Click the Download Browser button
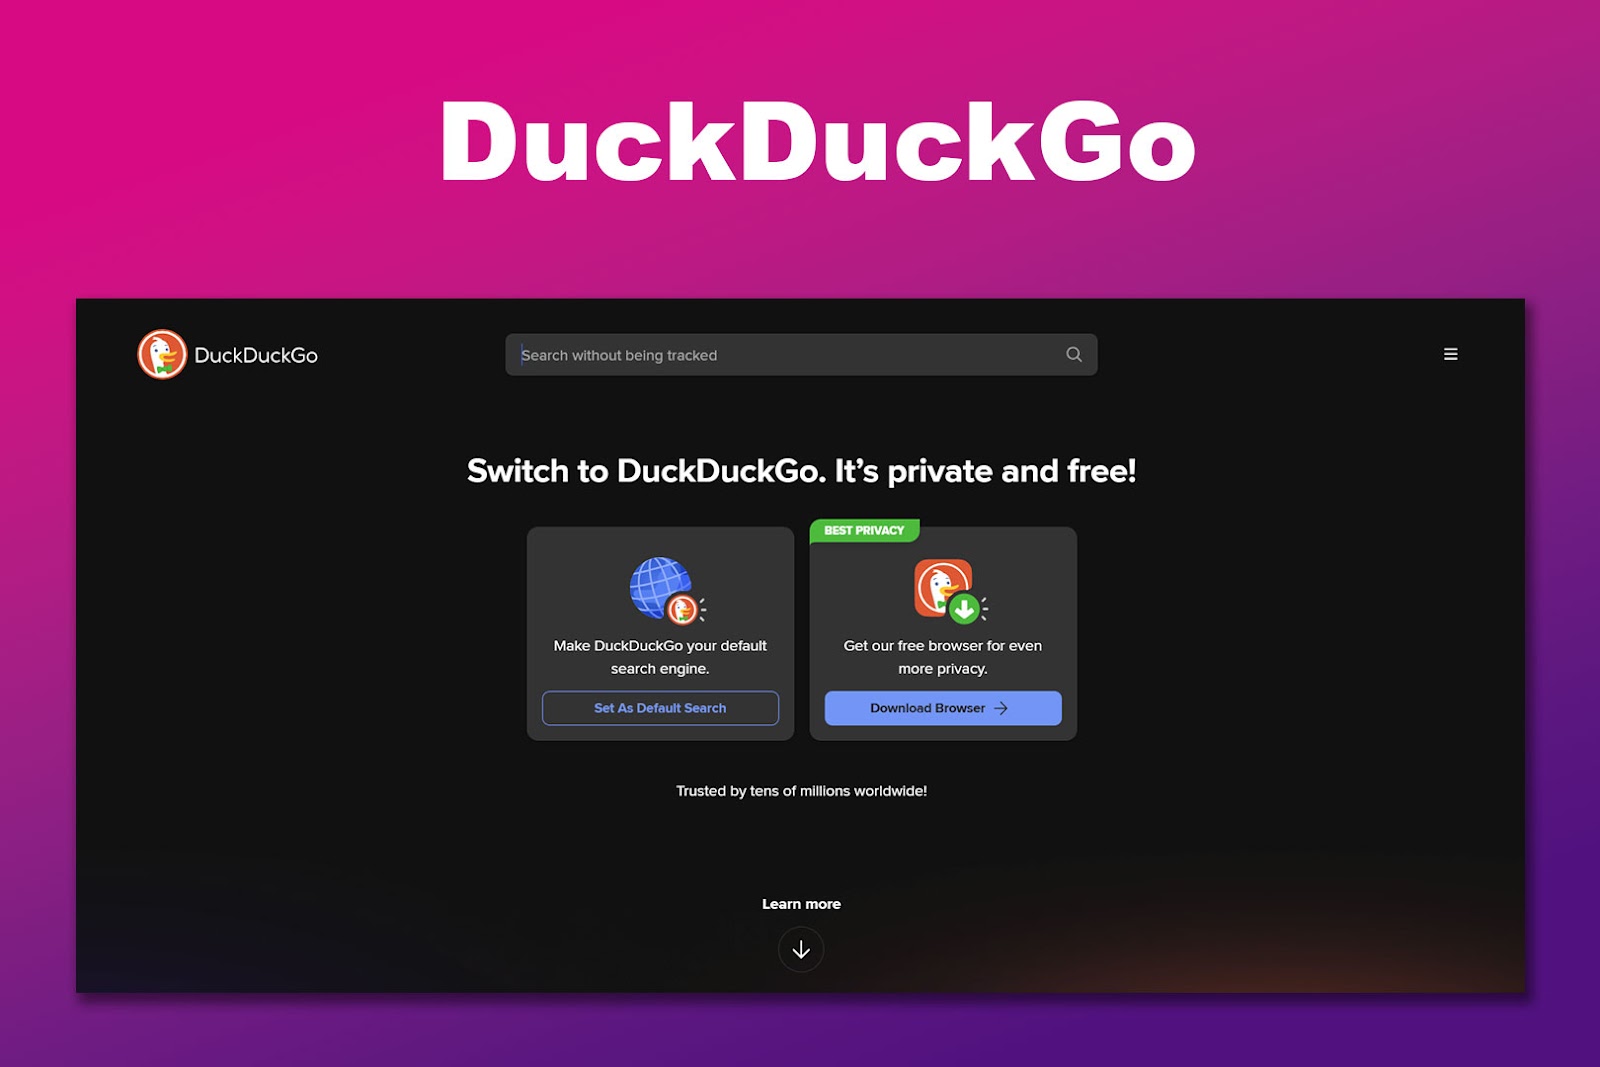1600x1067 pixels. (943, 708)
